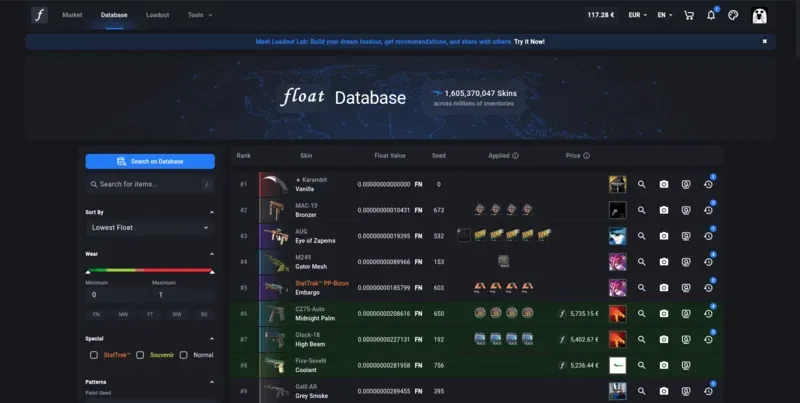Open screenshot camera for Galil AR Grey Smoke
Image resolution: width=800 pixels, height=403 pixels.
coord(664,391)
